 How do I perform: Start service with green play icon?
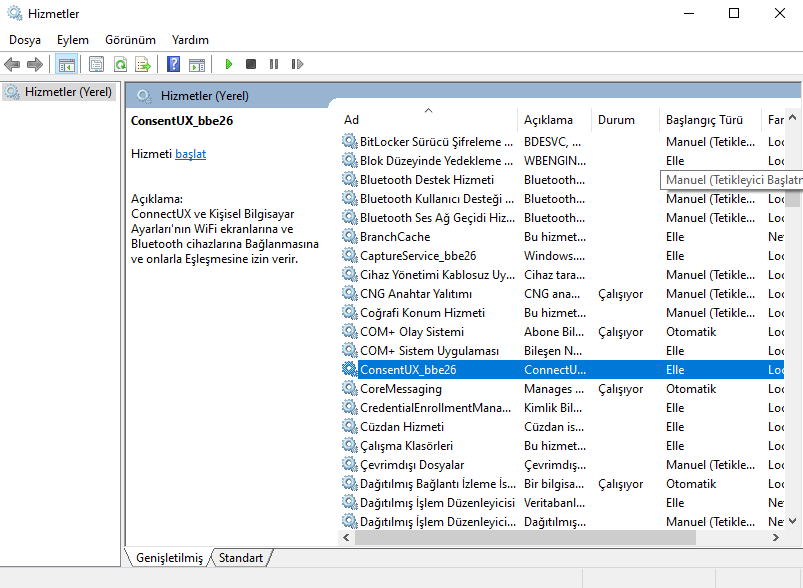229,64
